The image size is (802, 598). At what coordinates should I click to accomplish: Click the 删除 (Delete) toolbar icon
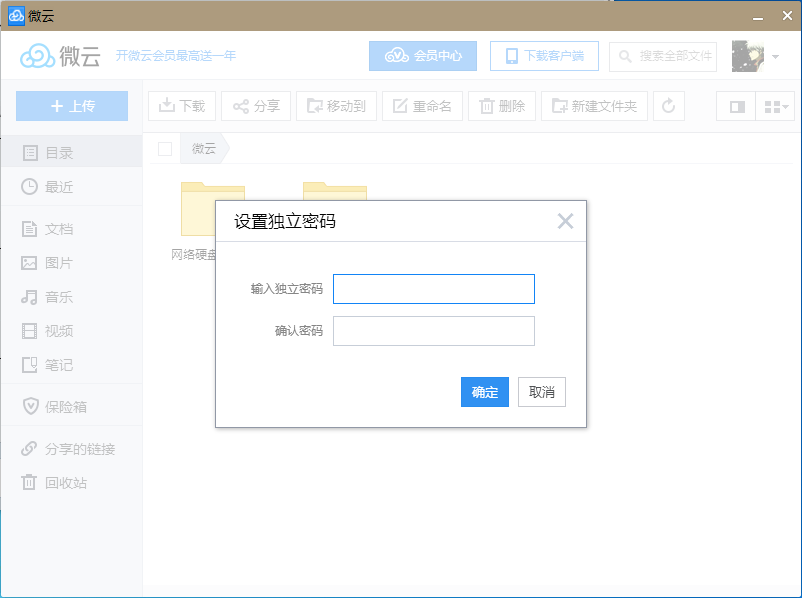[x=502, y=106]
